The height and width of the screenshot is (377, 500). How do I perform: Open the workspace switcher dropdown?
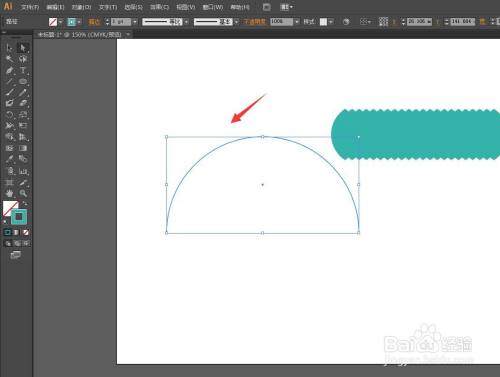[x=287, y=7]
